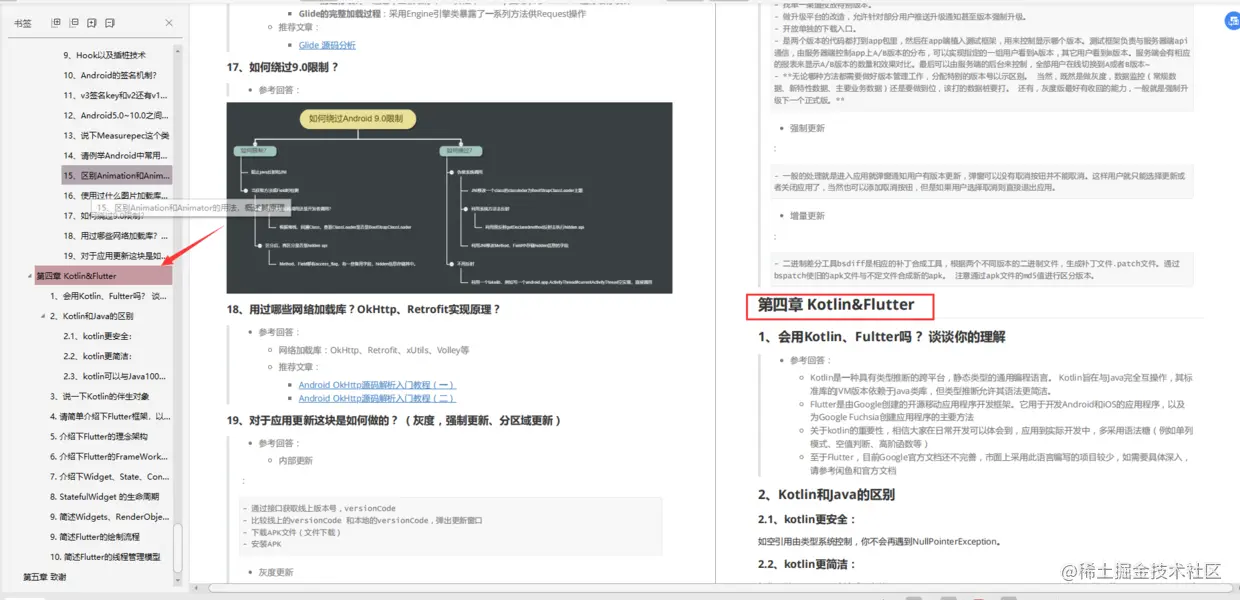
Task: Click the 如何绕过Android 9.0限制 mind map image
Action: [449, 198]
